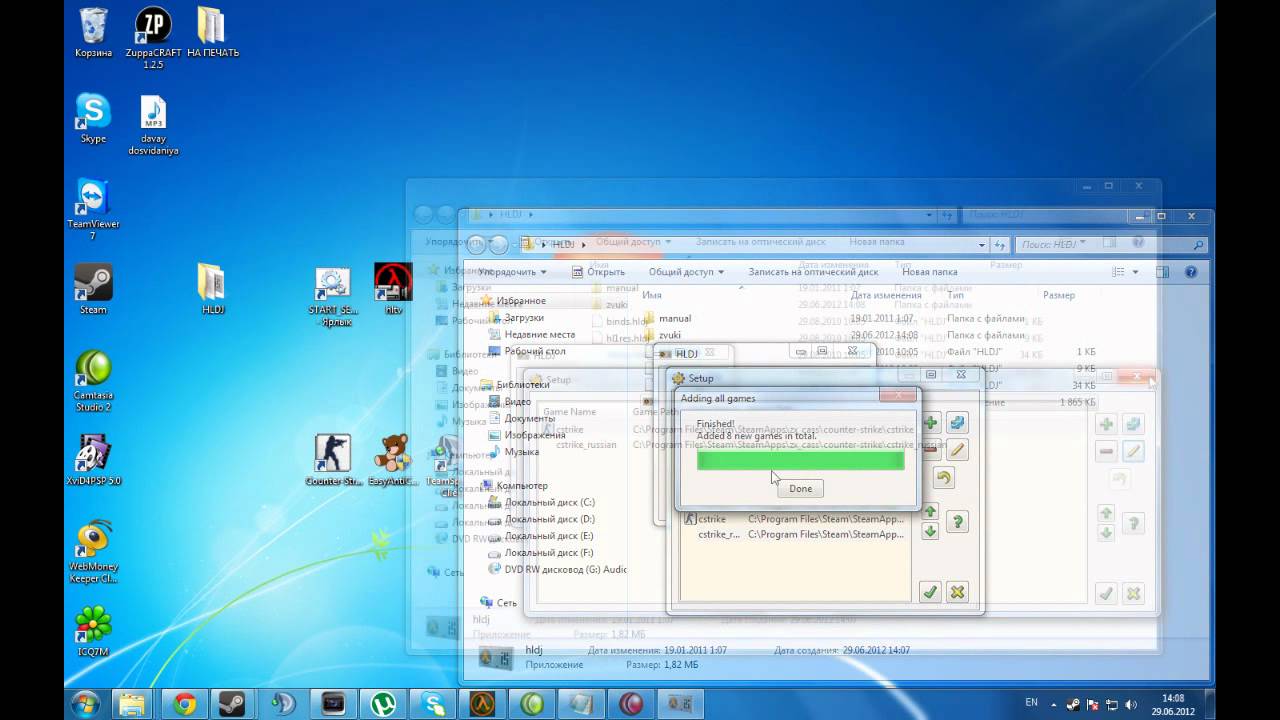This screenshot has width=1280, height=720.
Task: Click the yellow undo arrow in Setup
Action: pyautogui.click(x=943, y=478)
